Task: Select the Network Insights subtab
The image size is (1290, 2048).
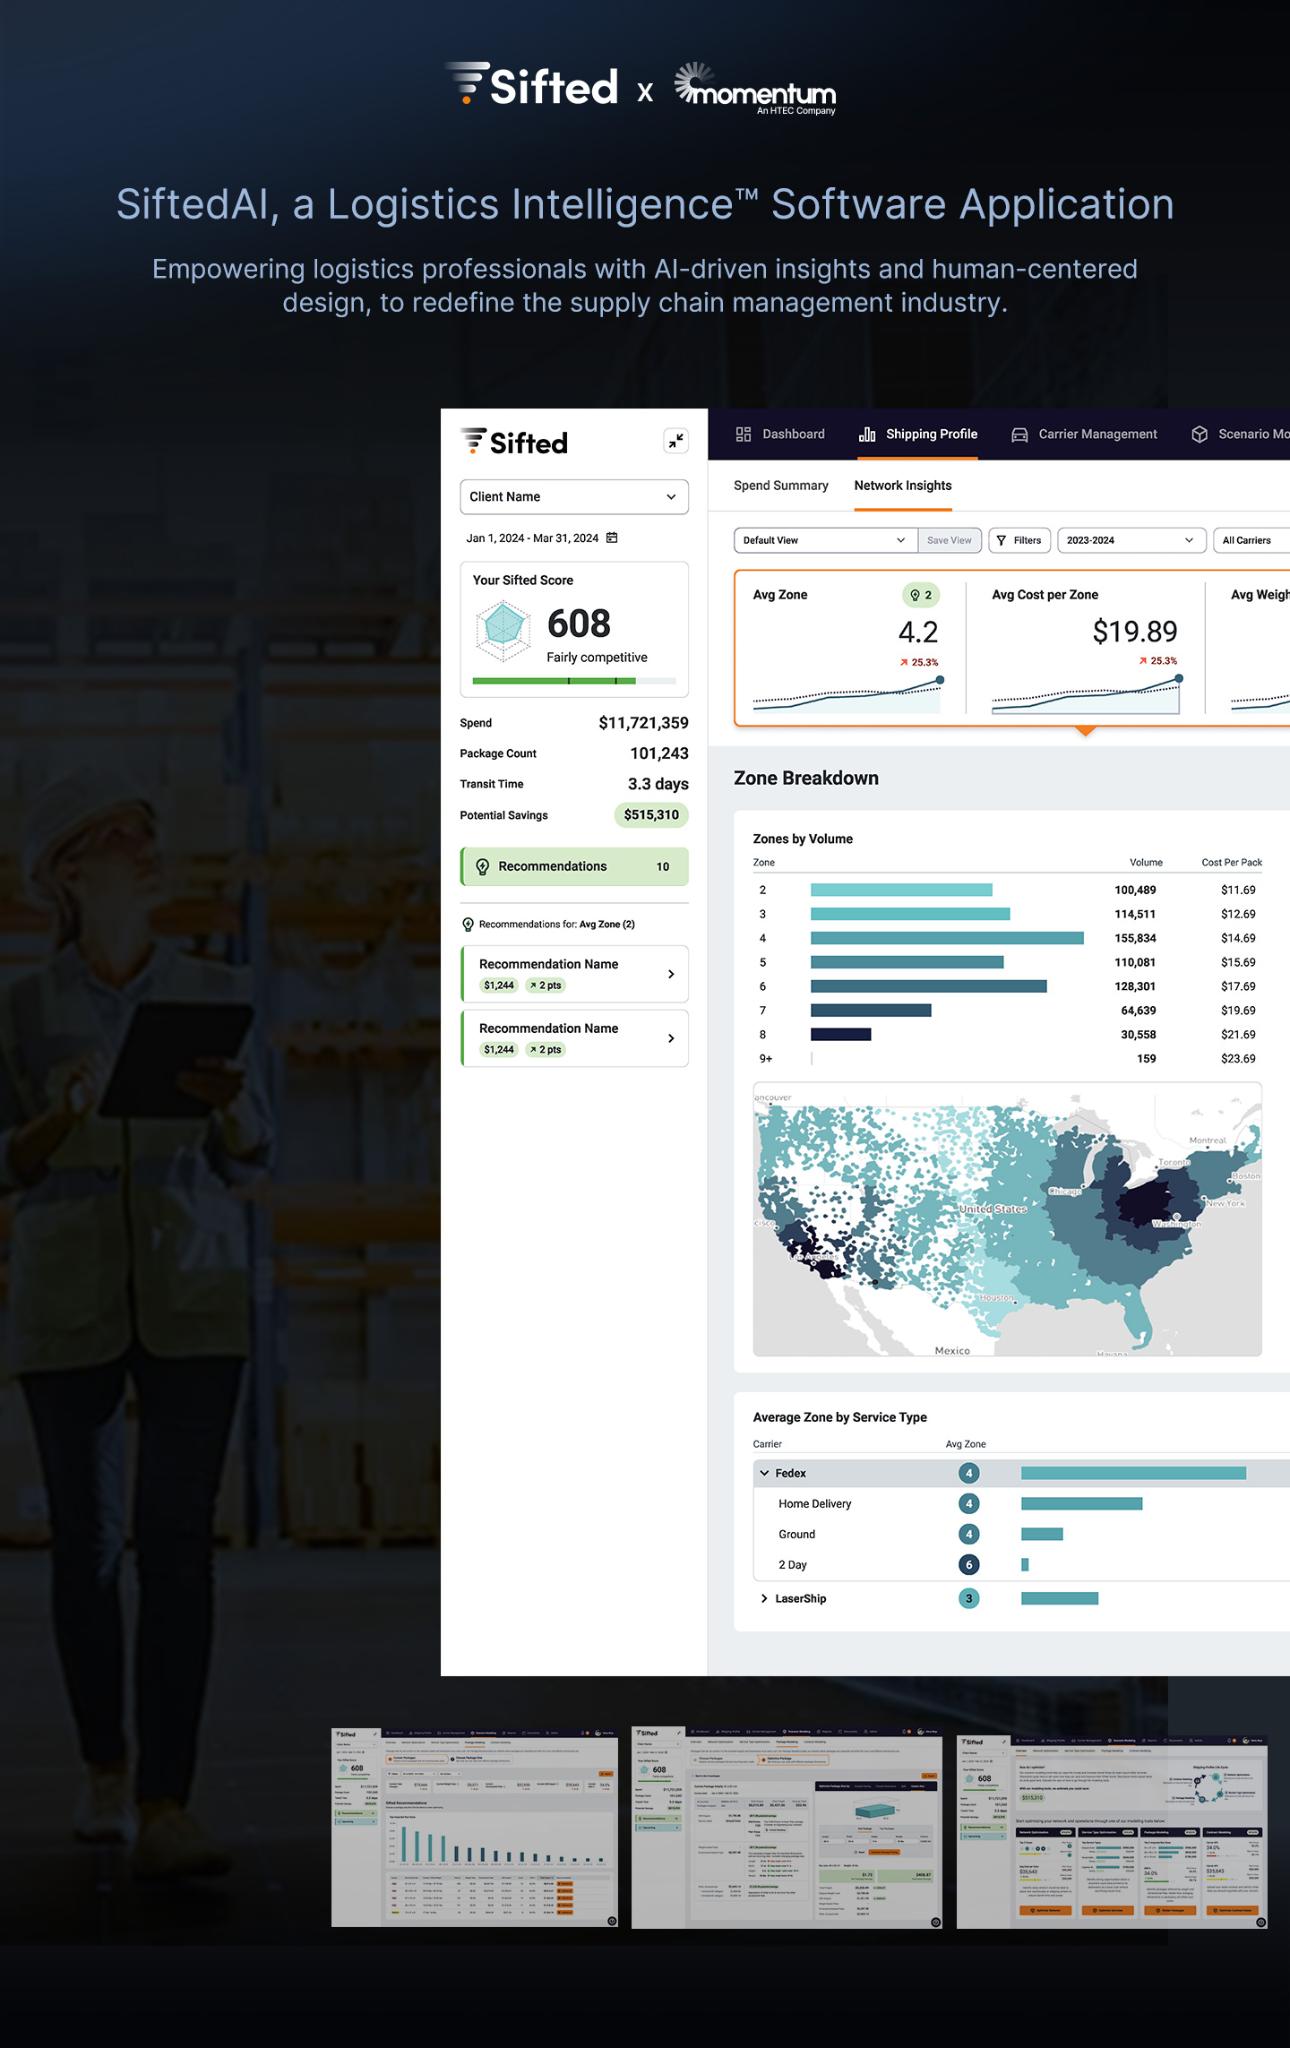Action: click(903, 486)
